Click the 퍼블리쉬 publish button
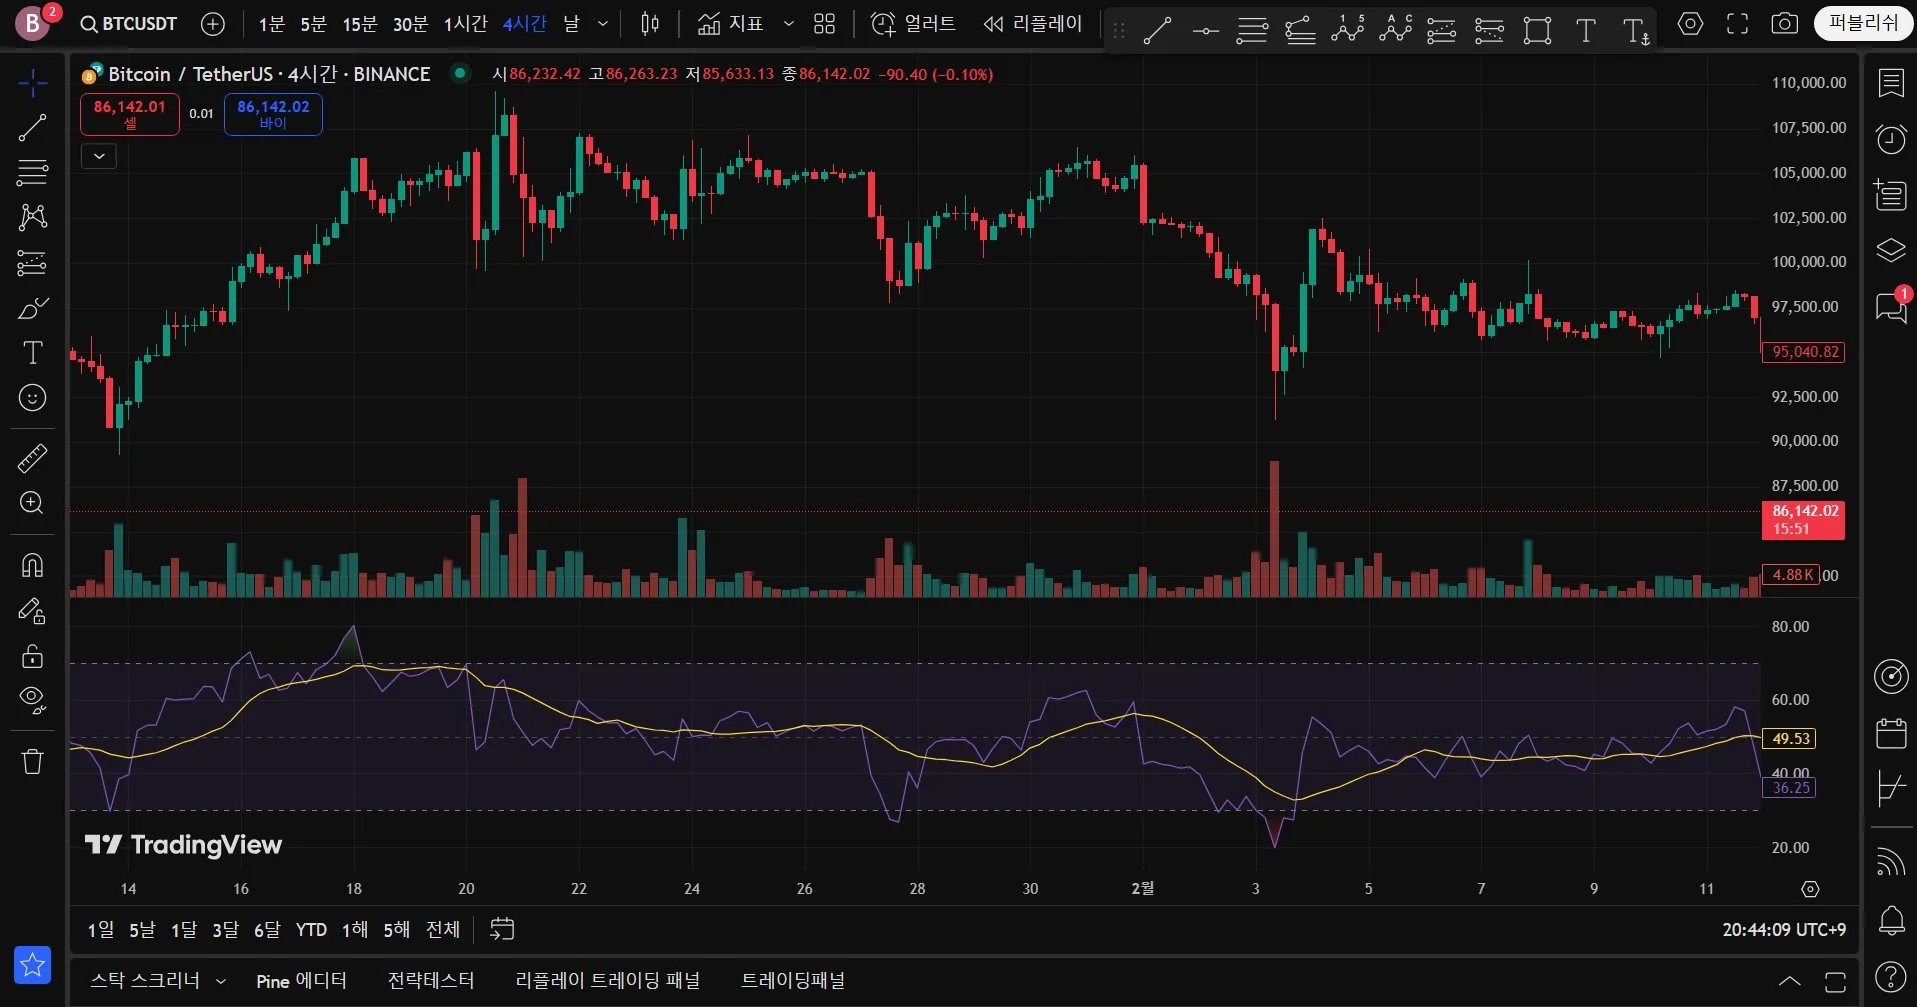 [x=1862, y=23]
